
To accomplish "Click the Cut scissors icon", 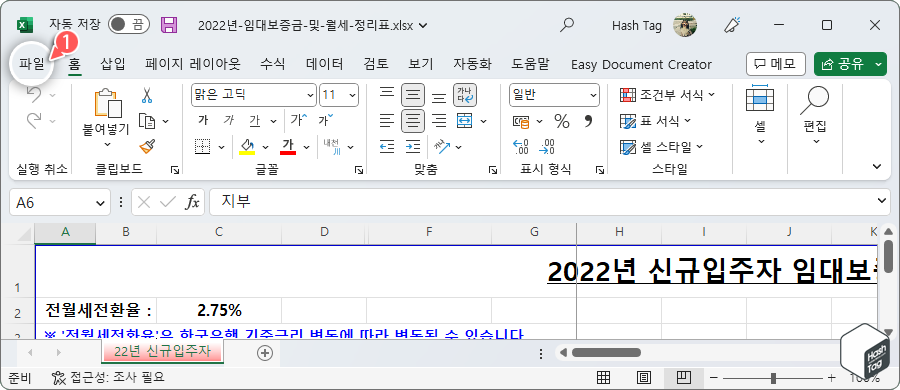I will pos(147,95).
